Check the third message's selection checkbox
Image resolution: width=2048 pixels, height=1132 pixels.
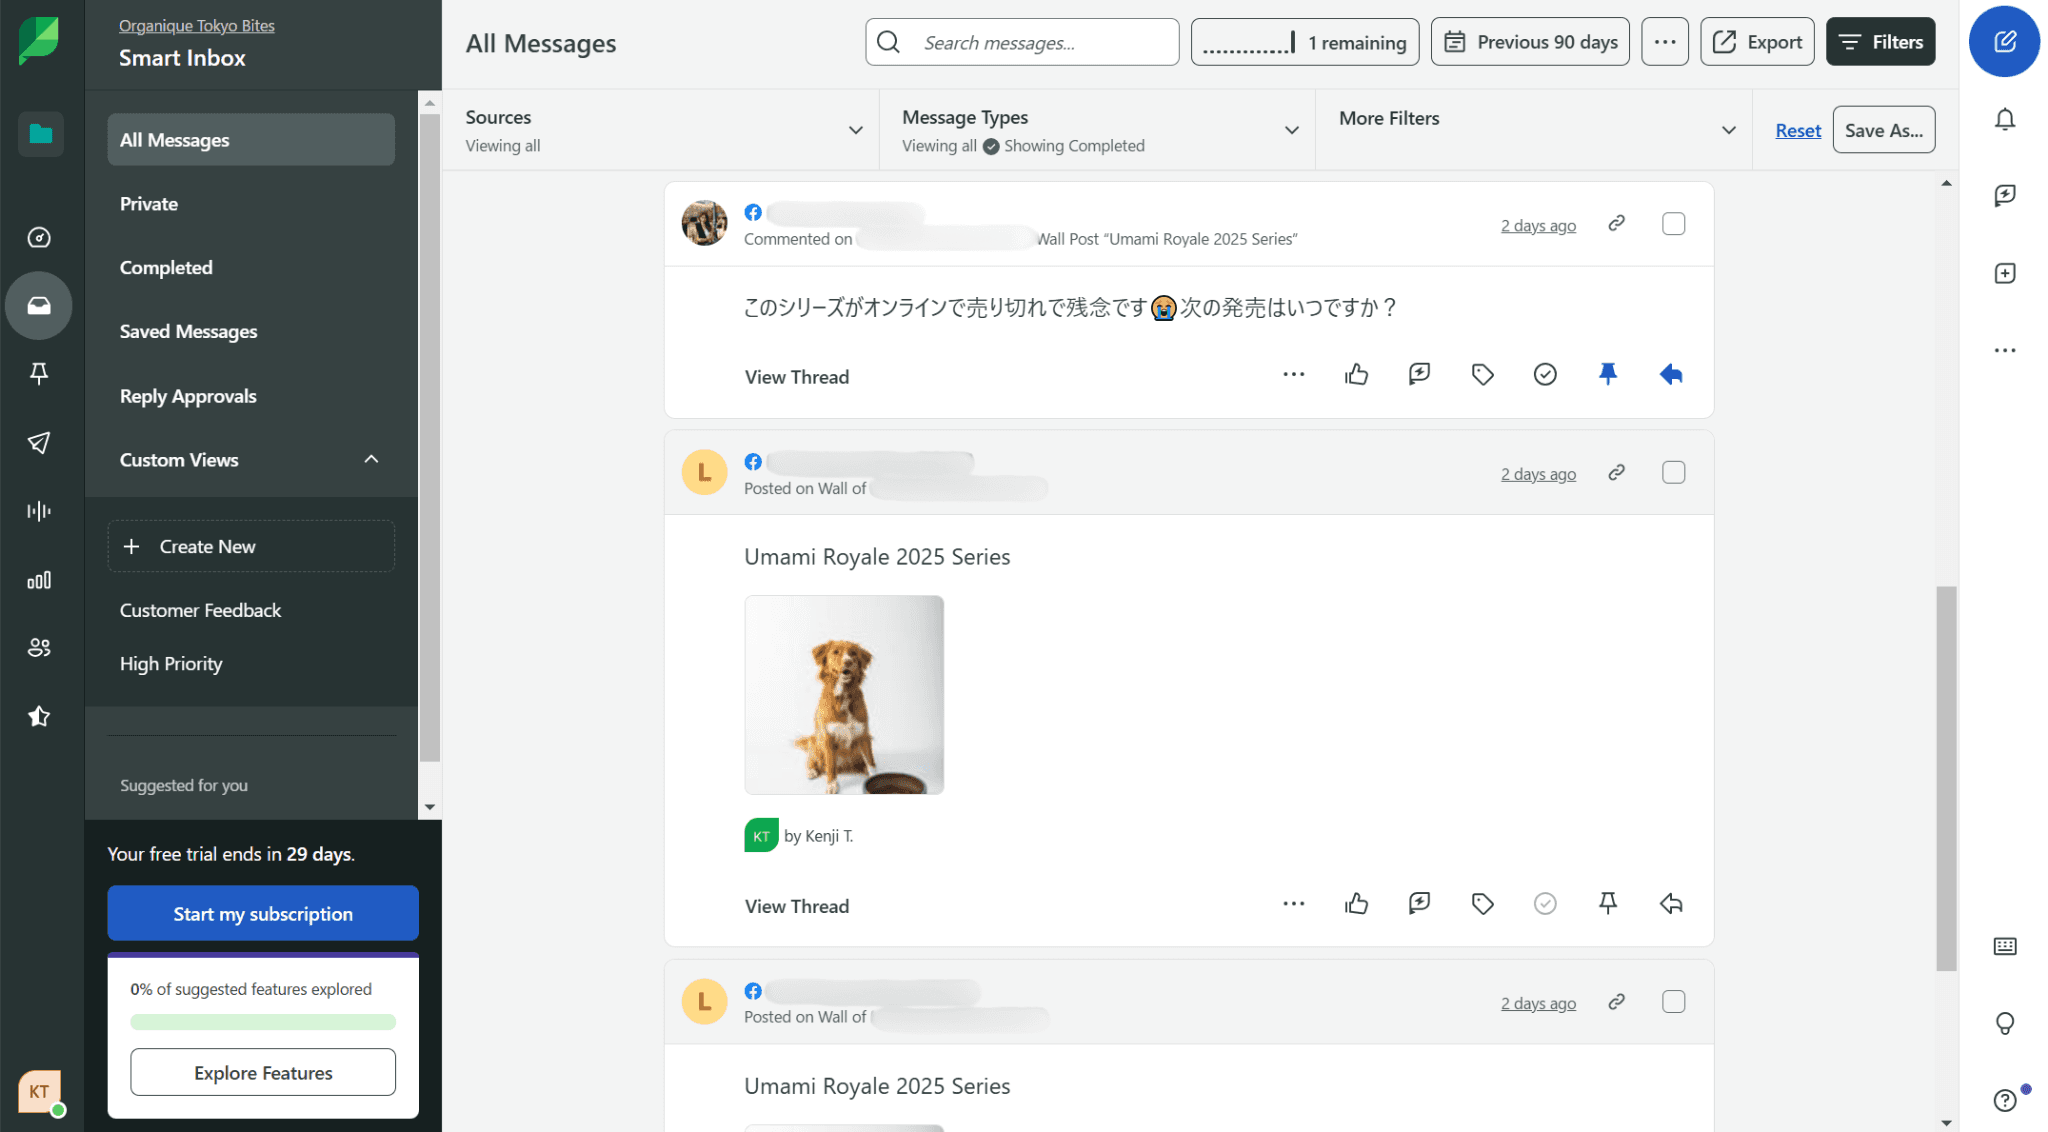[1673, 1002]
